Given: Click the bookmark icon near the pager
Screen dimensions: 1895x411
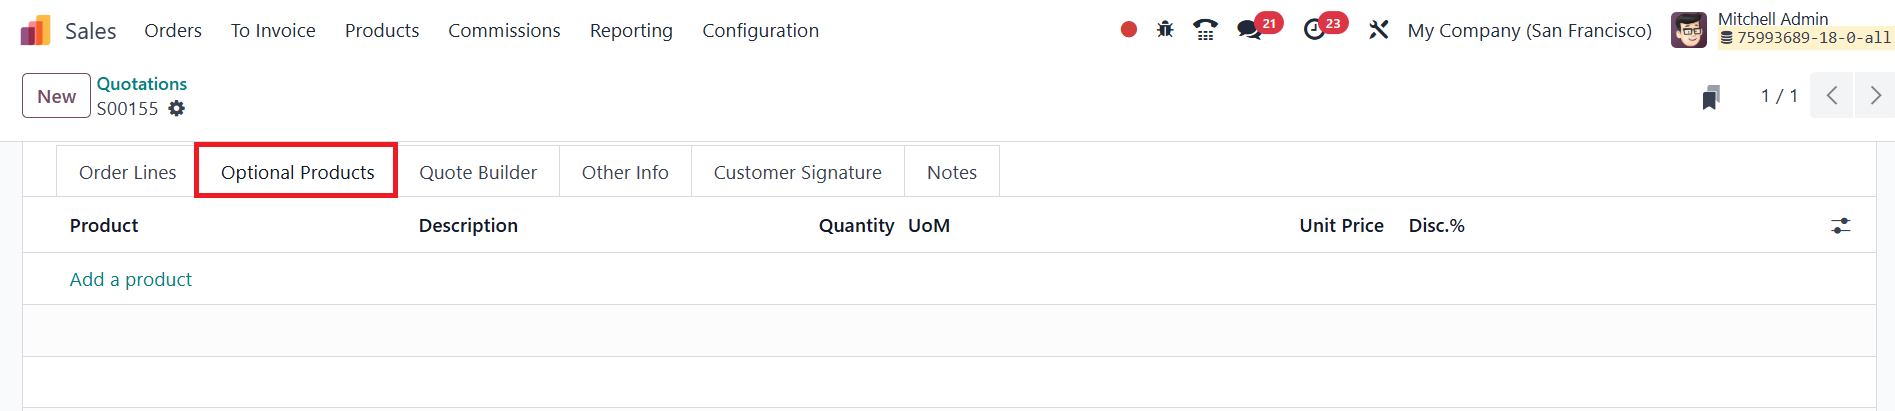Looking at the screenshot, I should [x=1711, y=97].
